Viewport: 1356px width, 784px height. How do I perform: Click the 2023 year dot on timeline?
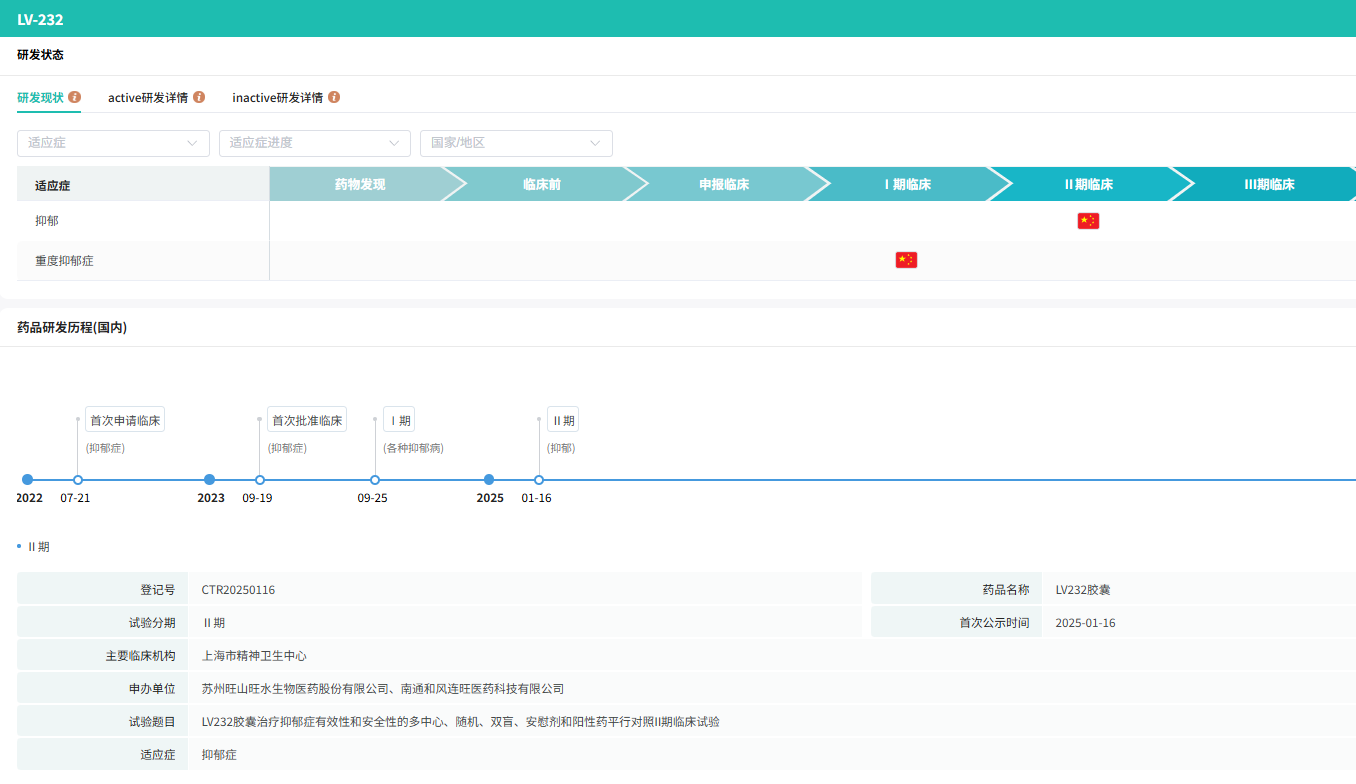point(209,480)
